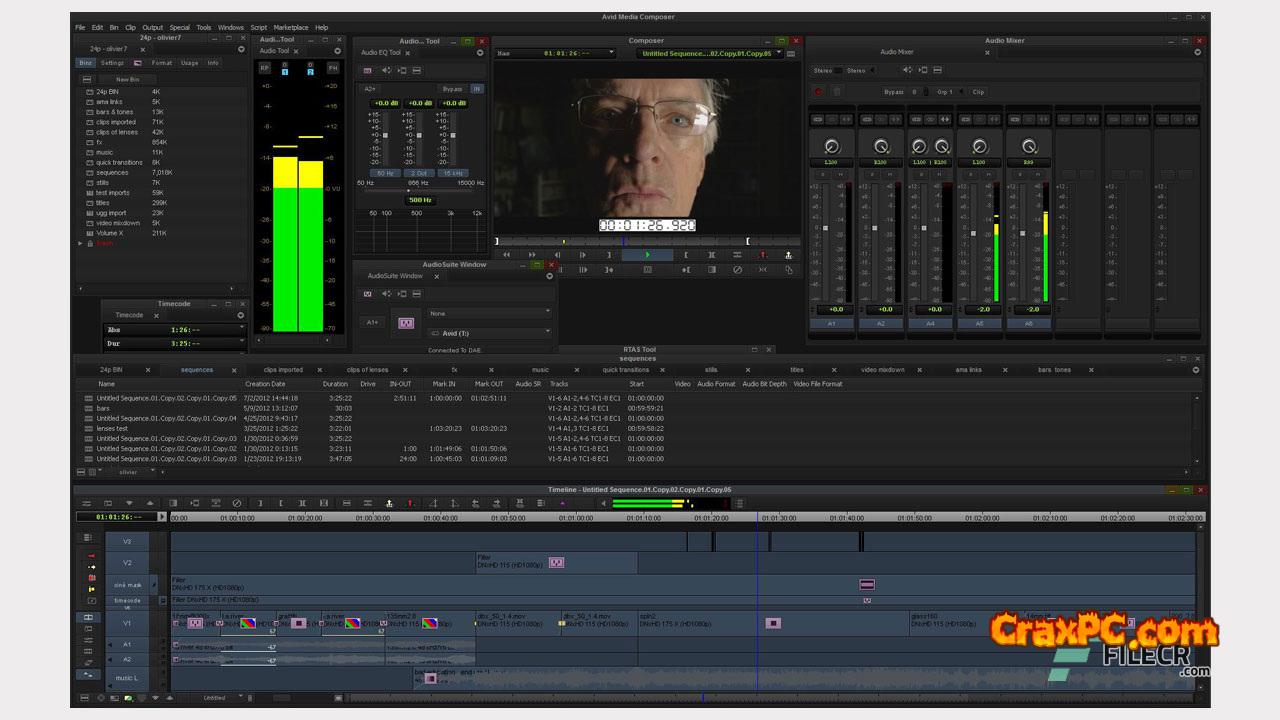The height and width of the screenshot is (720, 1280).
Task: Open the Clip menu in the menu bar
Action: [x=130, y=27]
